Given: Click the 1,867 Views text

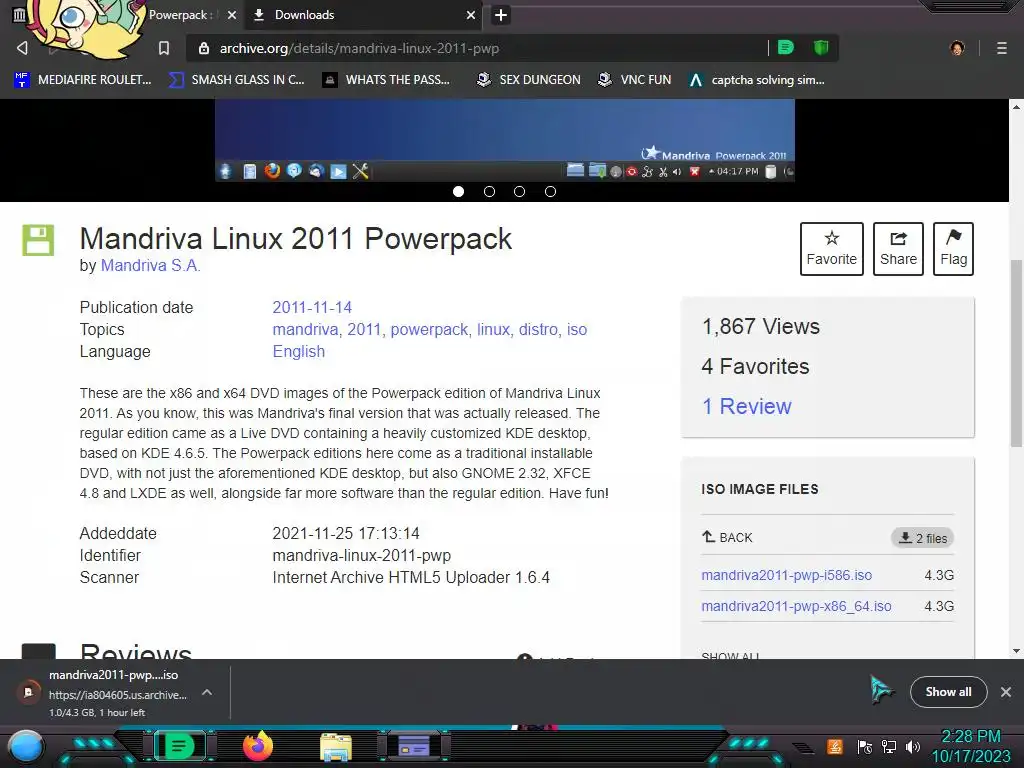Looking at the screenshot, I should 760,327.
